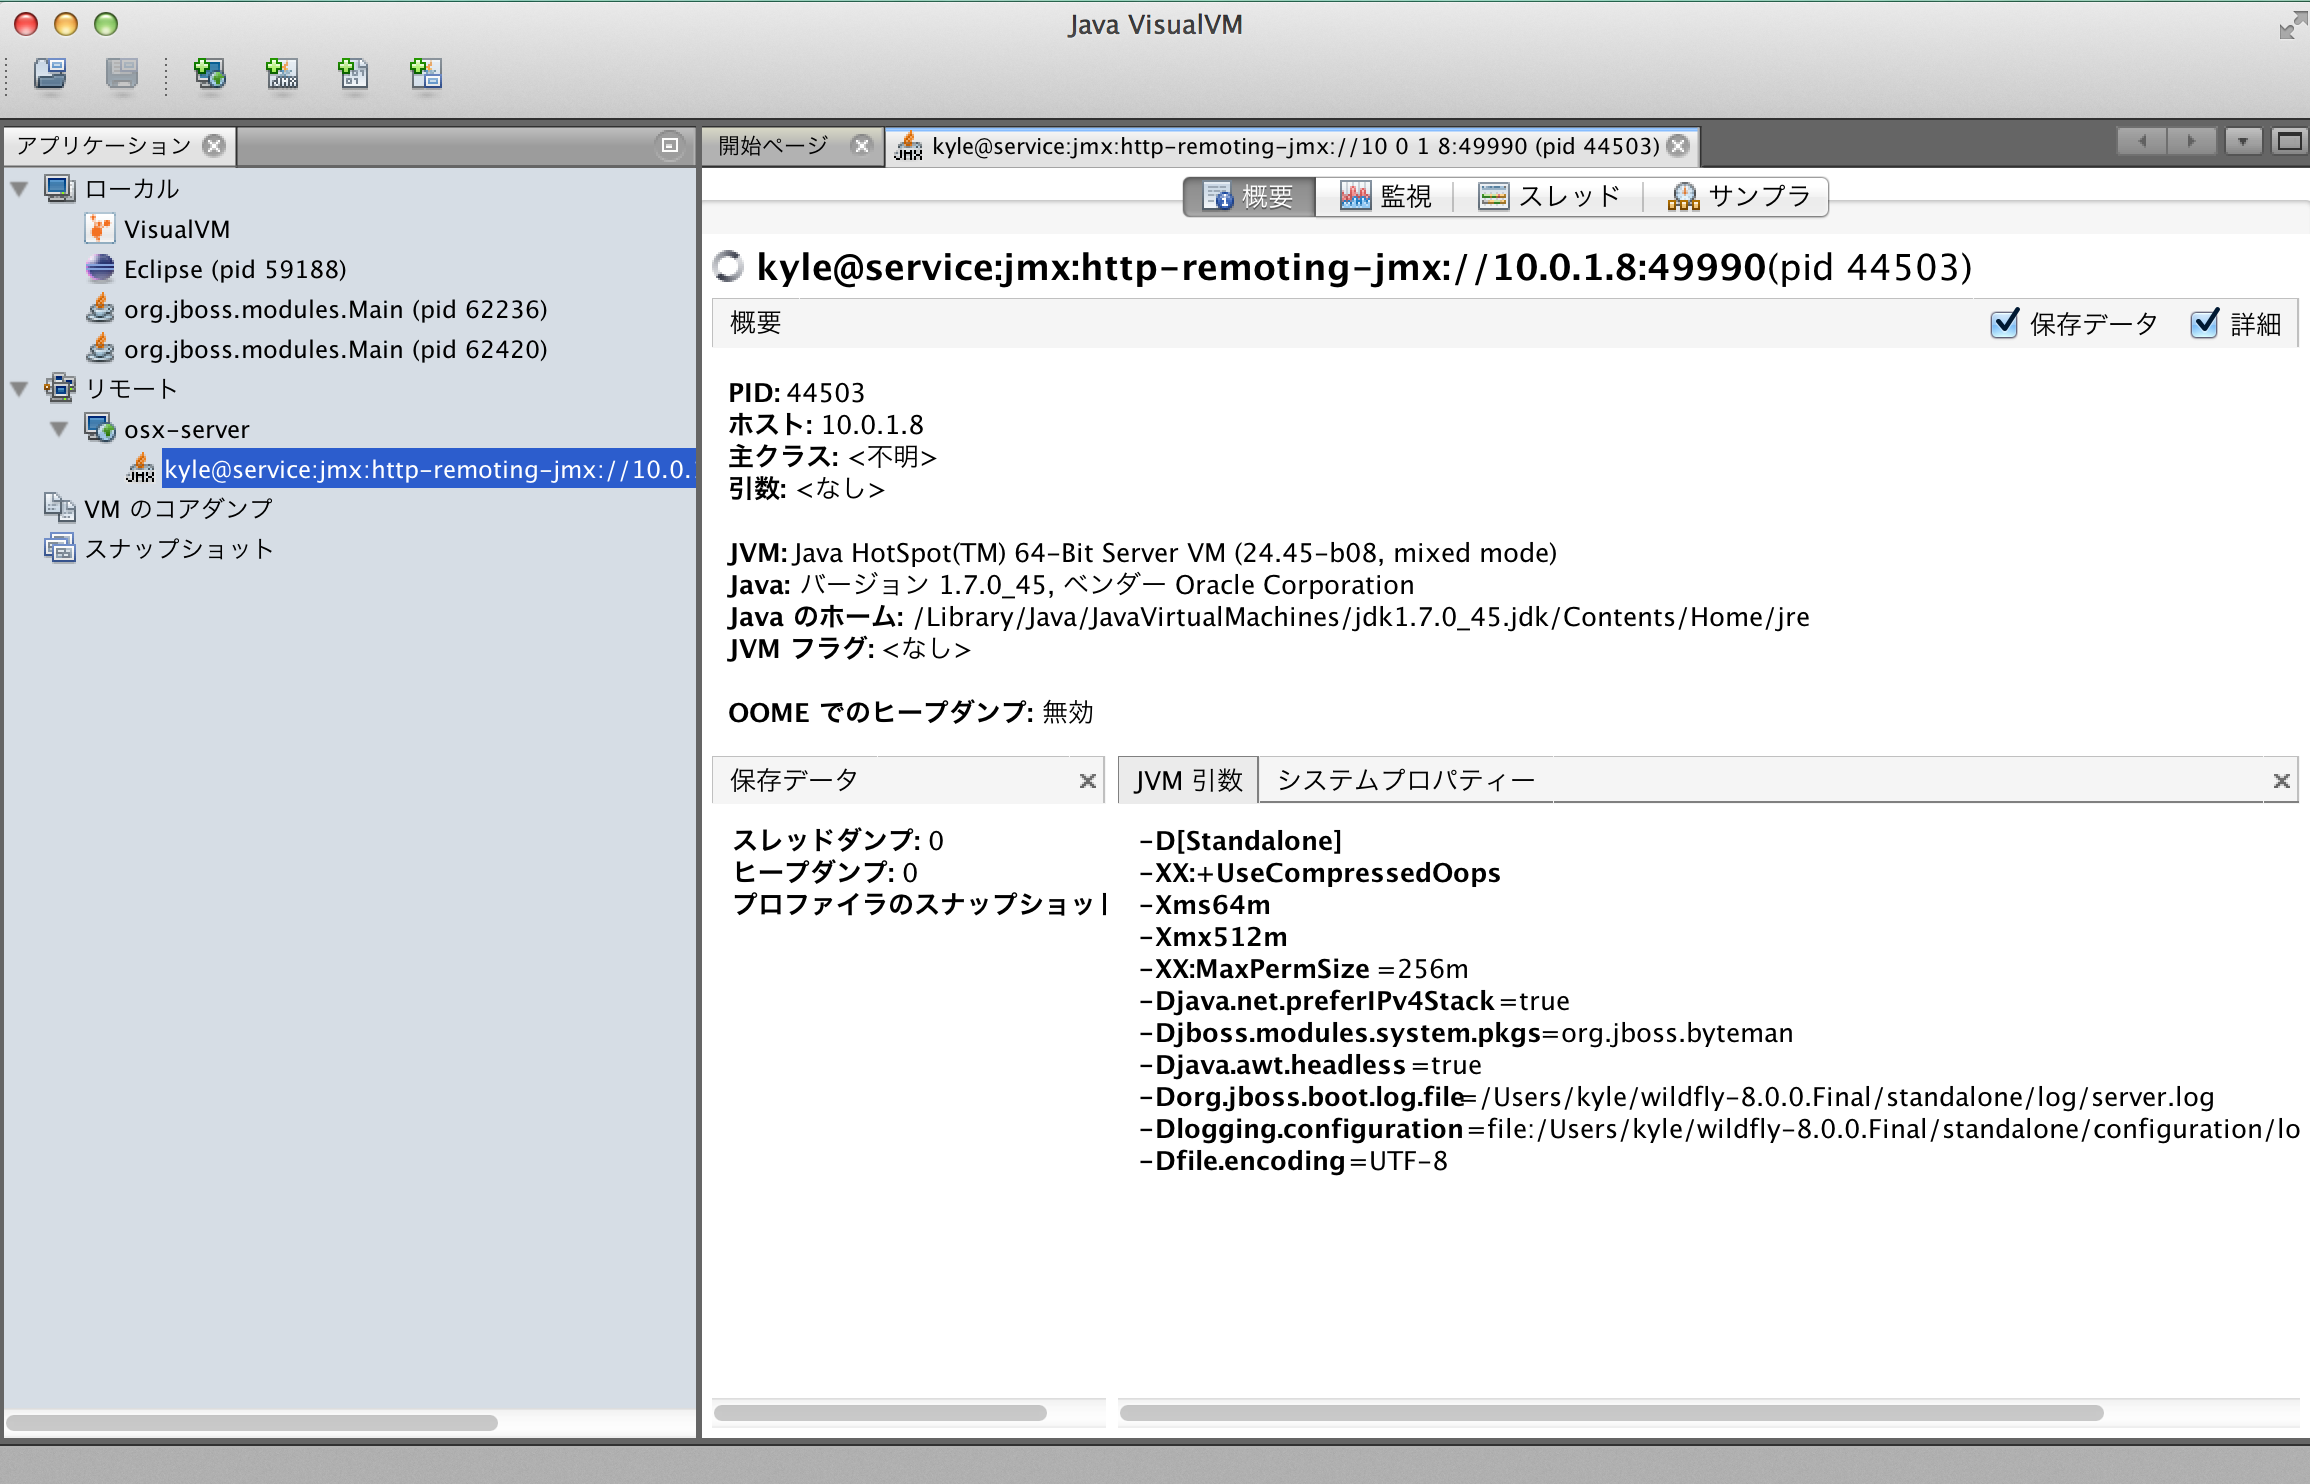2310x1484 pixels.
Task: Click the Add JMX Connection toolbar icon
Action: click(282, 74)
